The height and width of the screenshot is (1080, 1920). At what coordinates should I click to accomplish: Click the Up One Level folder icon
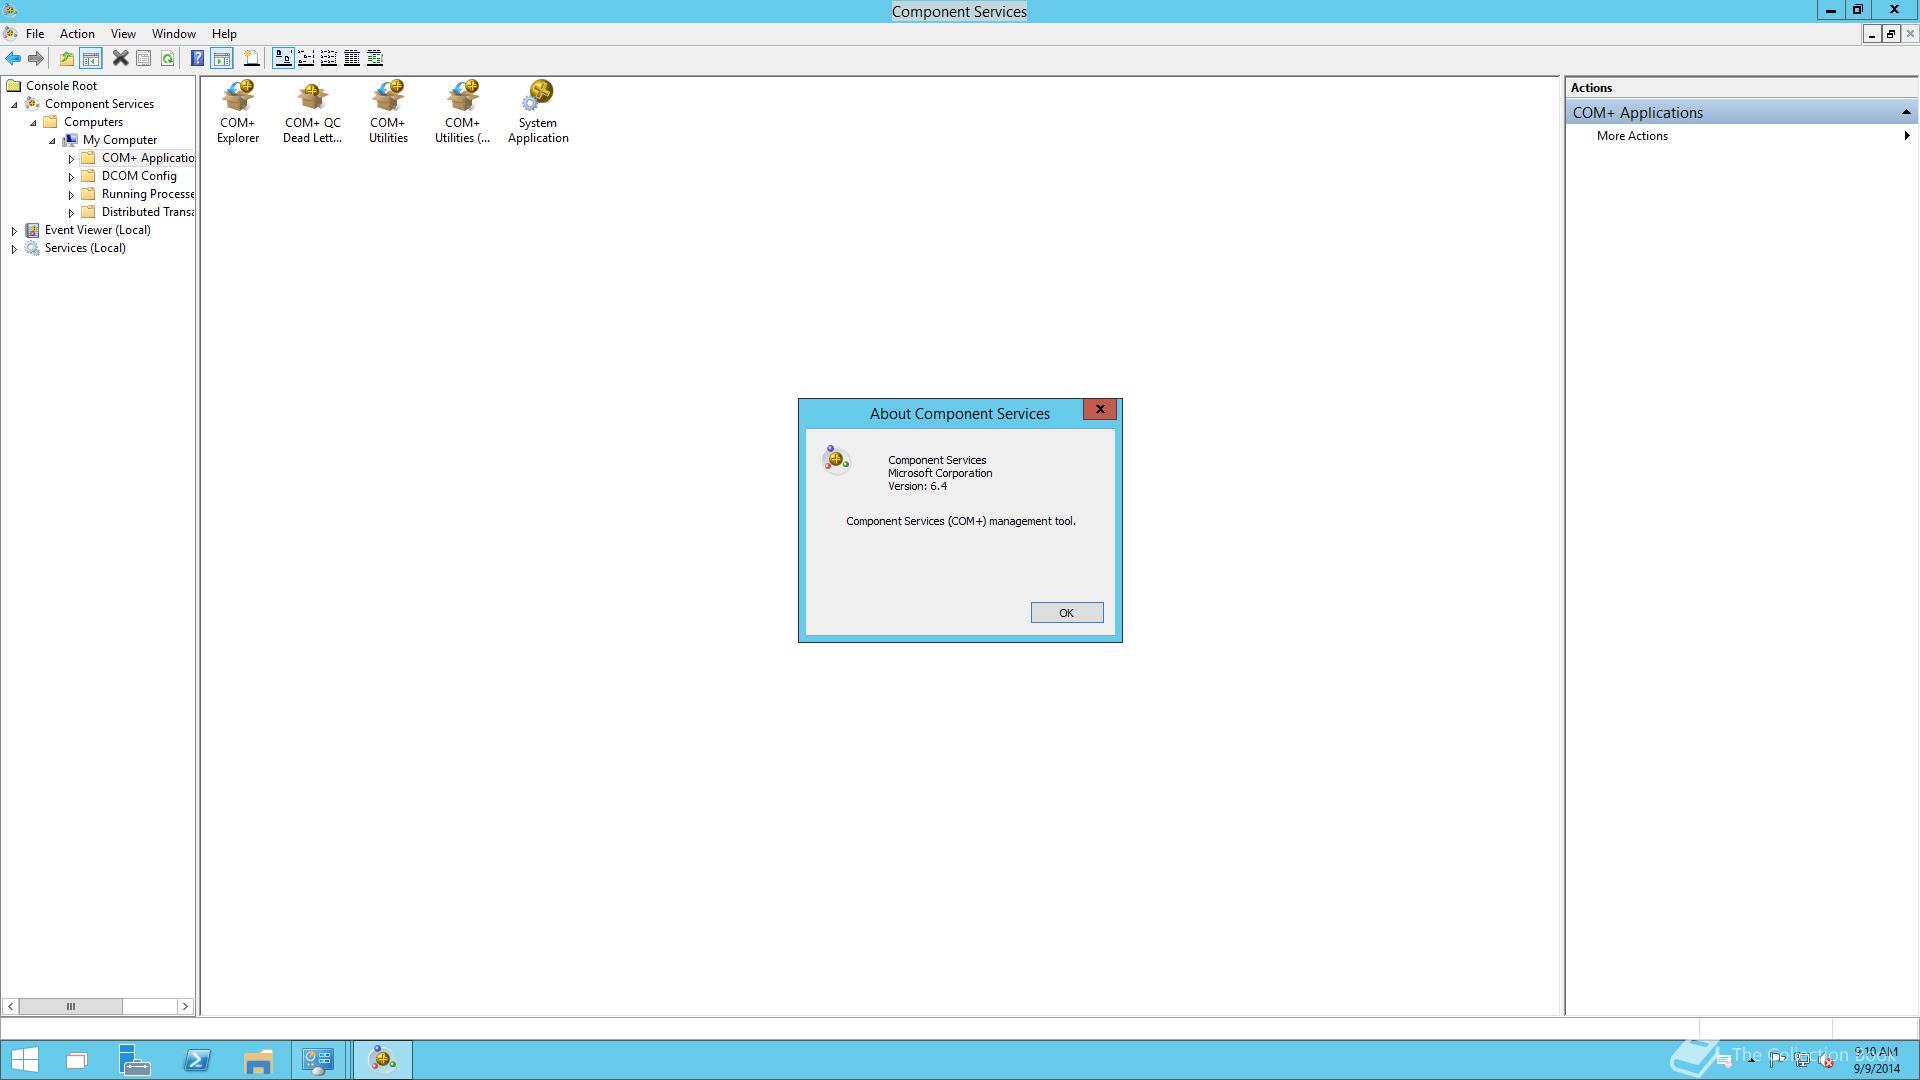click(x=67, y=58)
